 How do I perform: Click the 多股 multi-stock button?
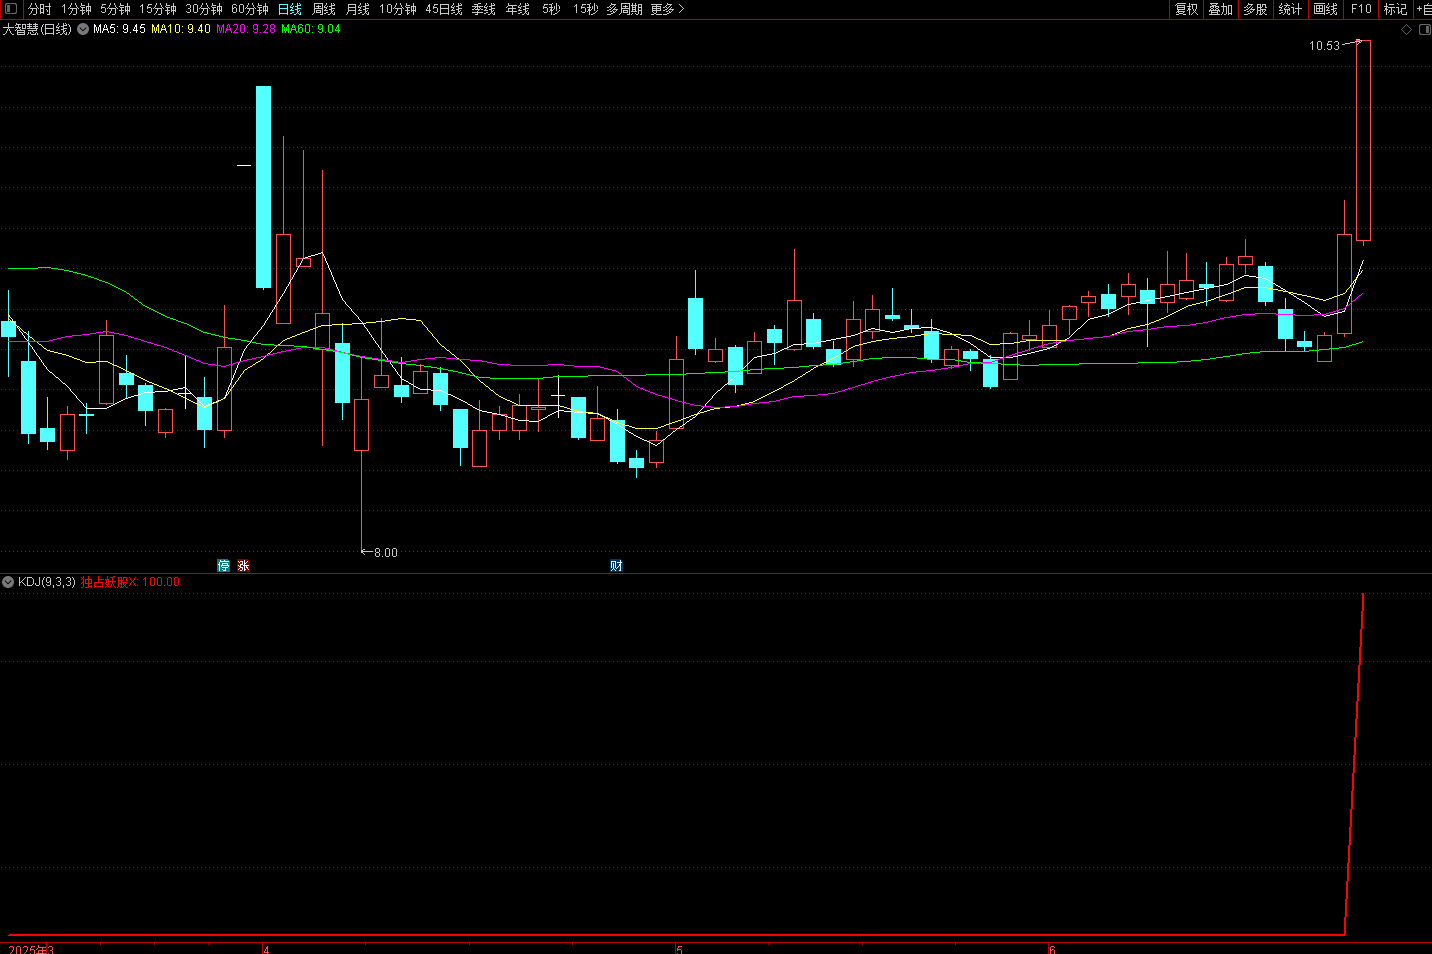pyautogui.click(x=1255, y=9)
